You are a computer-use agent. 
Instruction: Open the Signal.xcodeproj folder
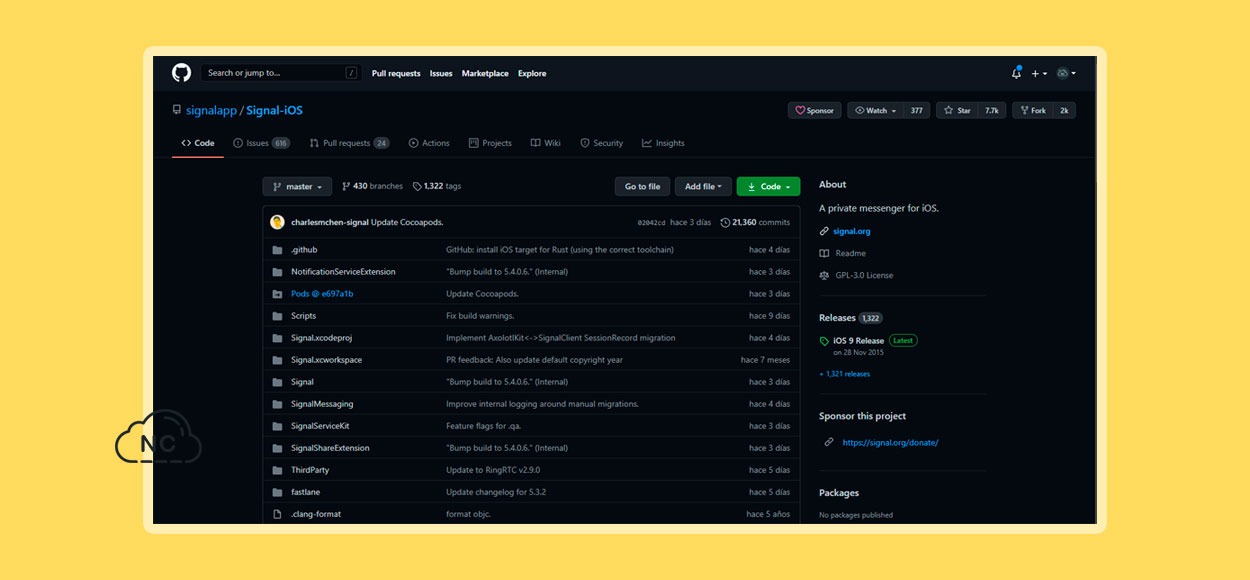(x=321, y=338)
